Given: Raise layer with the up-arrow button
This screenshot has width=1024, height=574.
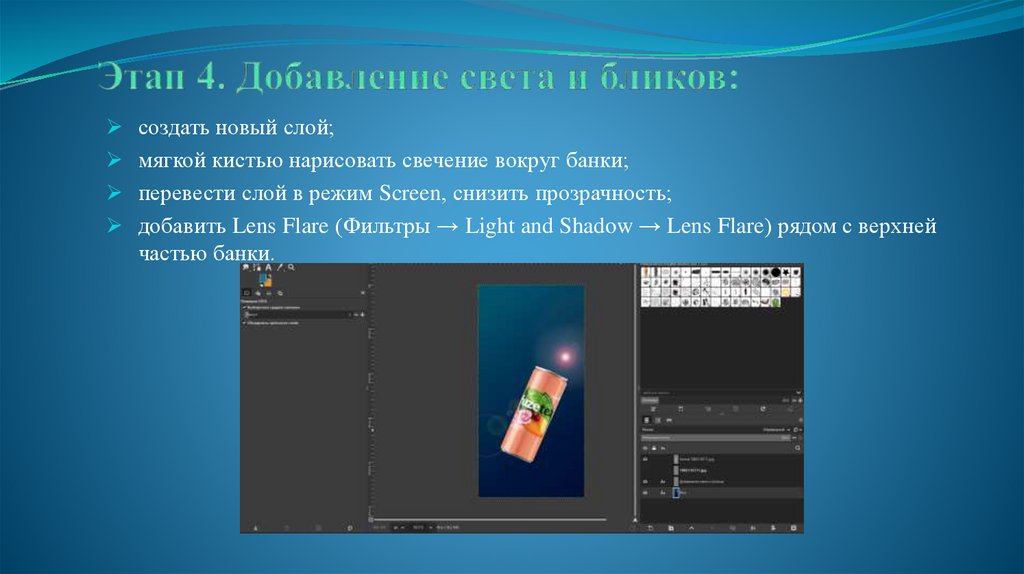Looking at the screenshot, I should (x=692, y=528).
